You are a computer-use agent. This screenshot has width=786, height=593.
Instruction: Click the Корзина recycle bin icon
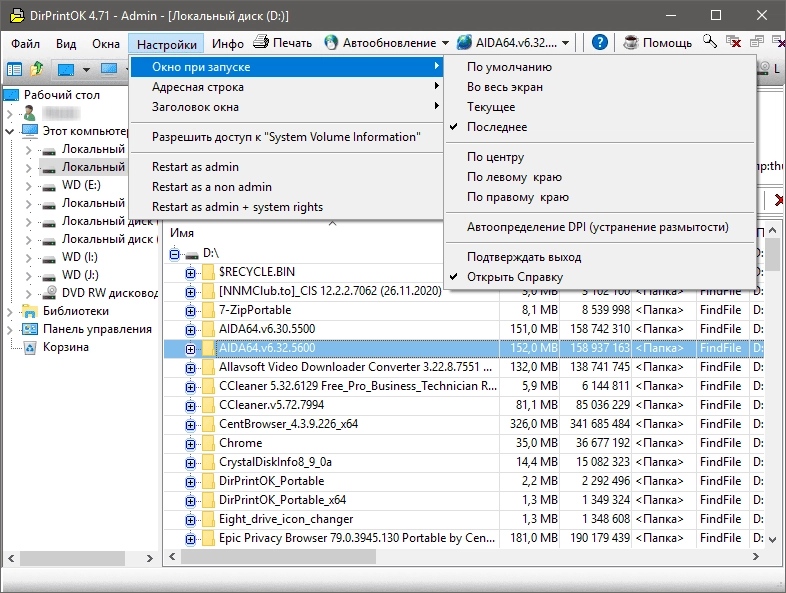click(x=30, y=347)
